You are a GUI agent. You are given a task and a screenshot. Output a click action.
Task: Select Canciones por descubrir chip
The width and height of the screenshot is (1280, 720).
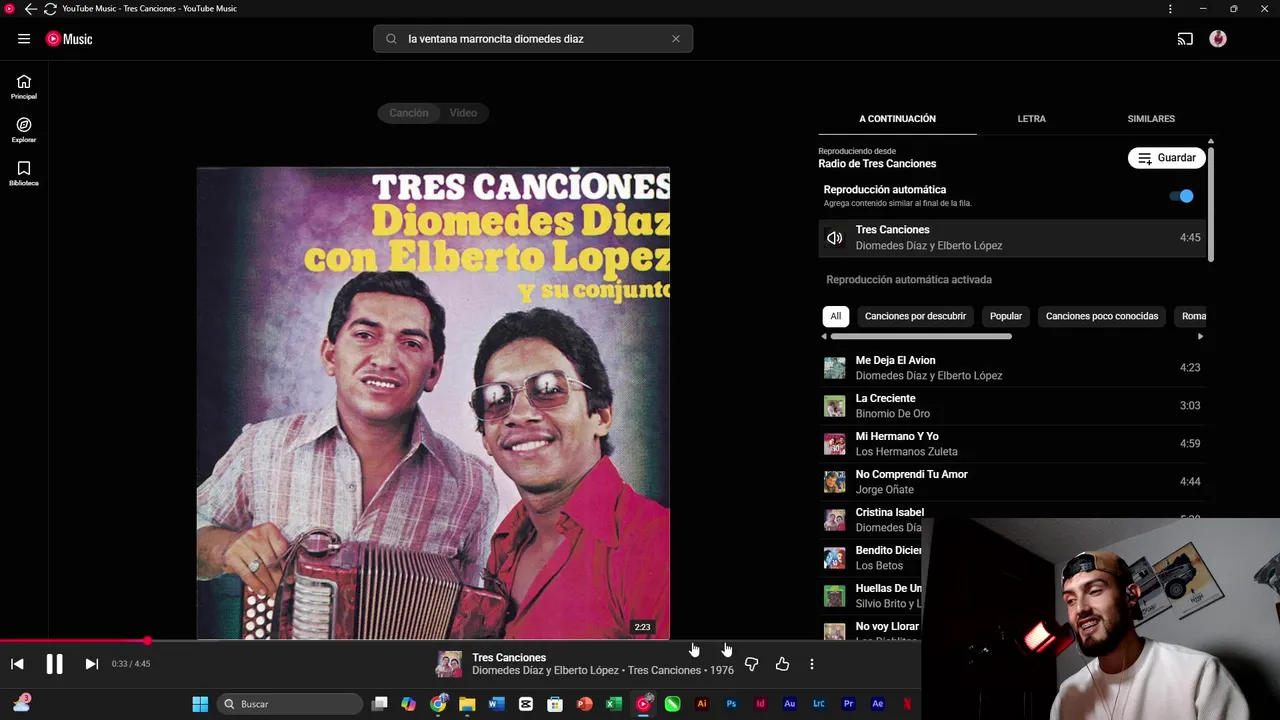pos(915,316)
